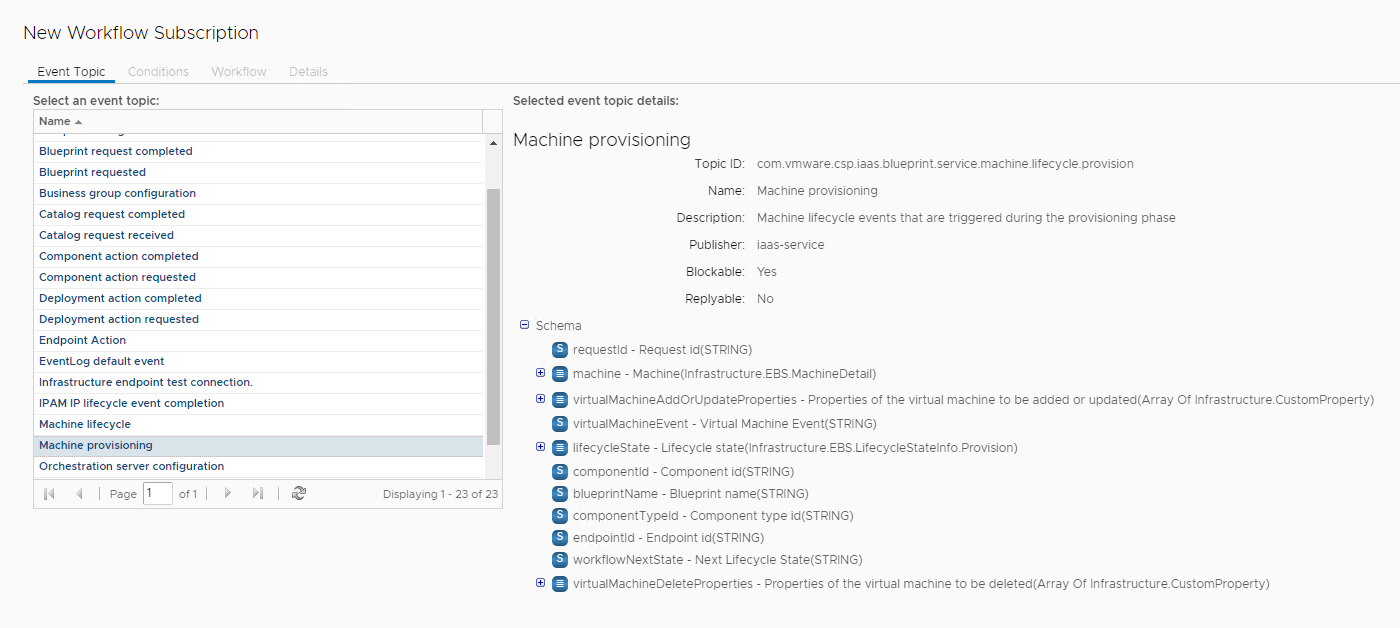
Task: Click the next-page arrow icon
Action: (228, 493)
